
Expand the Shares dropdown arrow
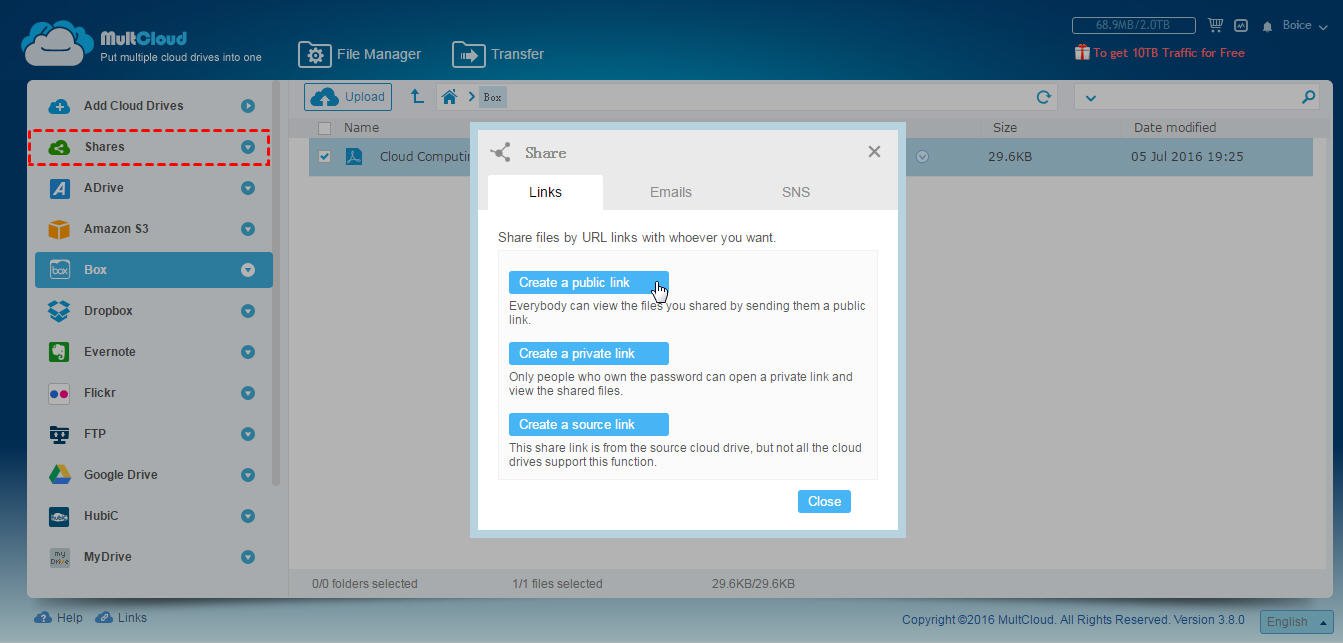[247, 147]
